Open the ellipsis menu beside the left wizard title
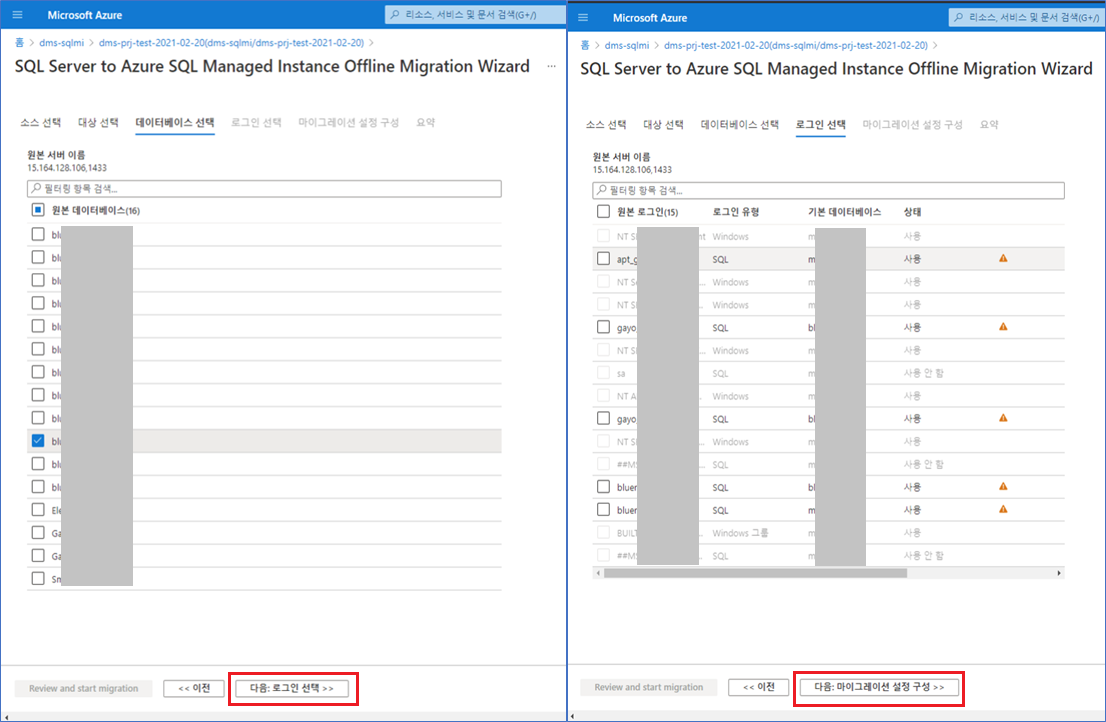Screen dimensions: 1106x722 (552, 66)
